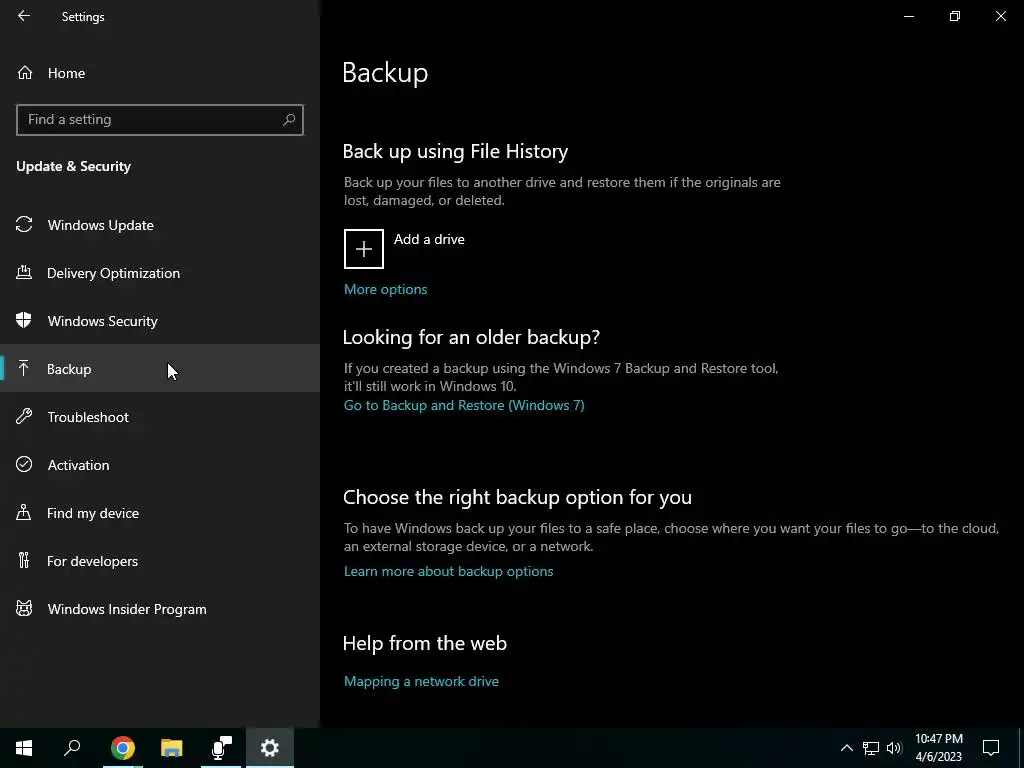Click the More options link

385,289
